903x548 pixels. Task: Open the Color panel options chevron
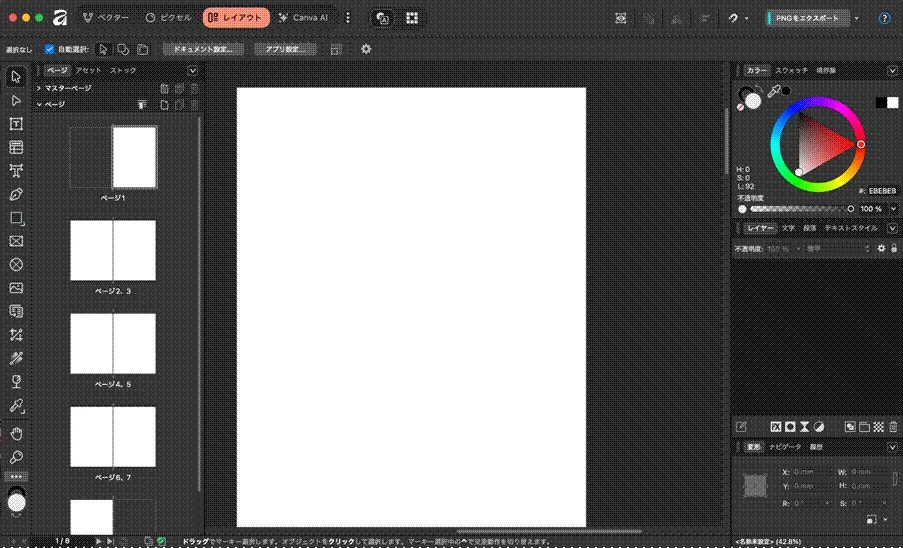tap(892, 71)
